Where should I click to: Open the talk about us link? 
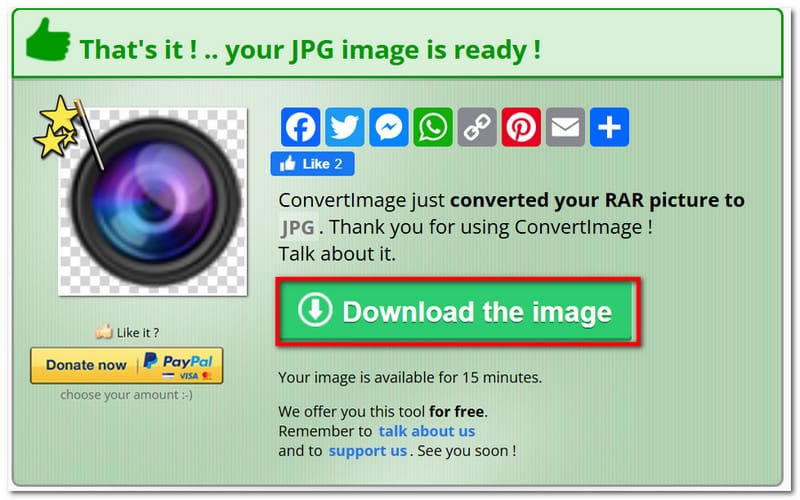point(427,431)
